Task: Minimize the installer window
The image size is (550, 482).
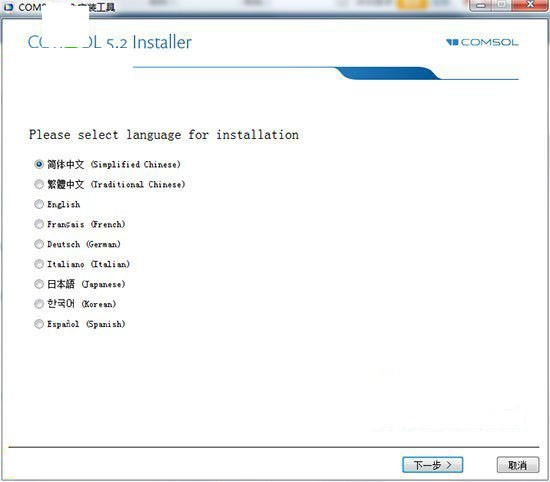Action: tap(481, 6)
